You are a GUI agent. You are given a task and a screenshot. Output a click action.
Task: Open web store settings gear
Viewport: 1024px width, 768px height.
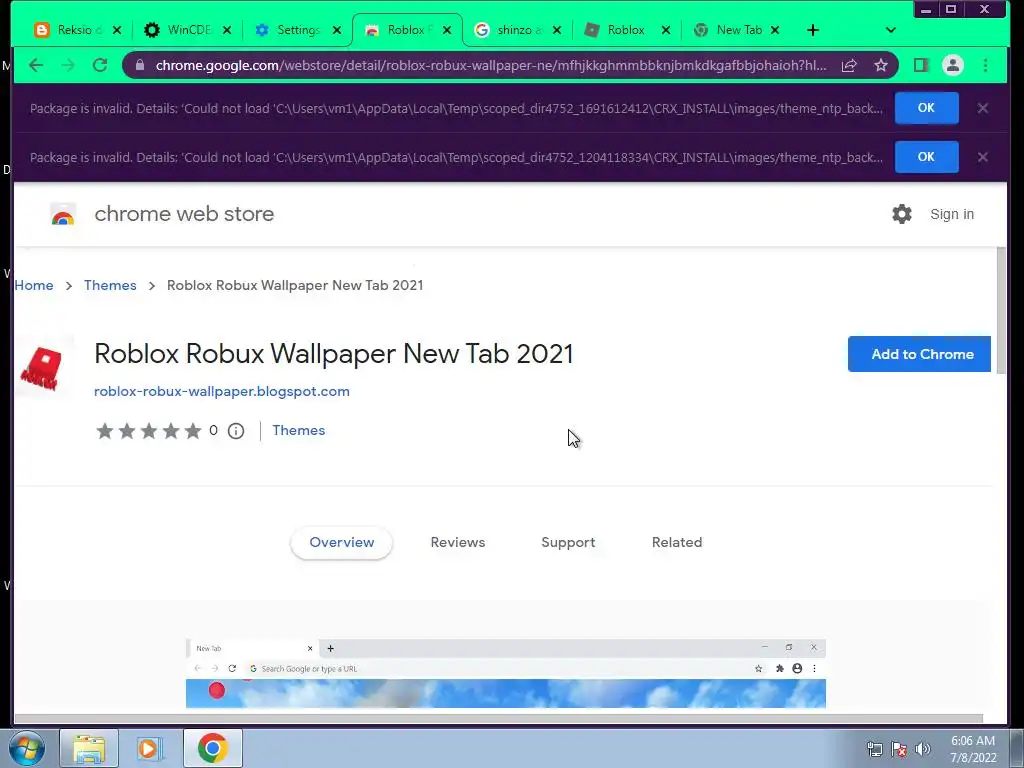tap(902, 214)
